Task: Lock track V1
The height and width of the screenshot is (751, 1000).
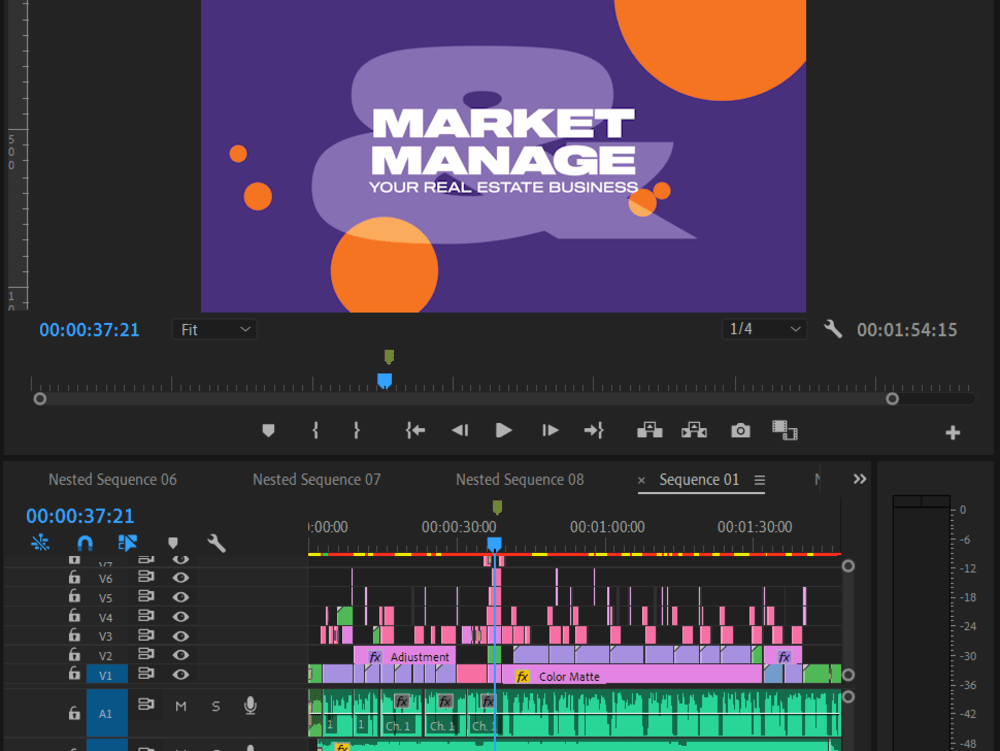Action: click(x=75, y=673)
